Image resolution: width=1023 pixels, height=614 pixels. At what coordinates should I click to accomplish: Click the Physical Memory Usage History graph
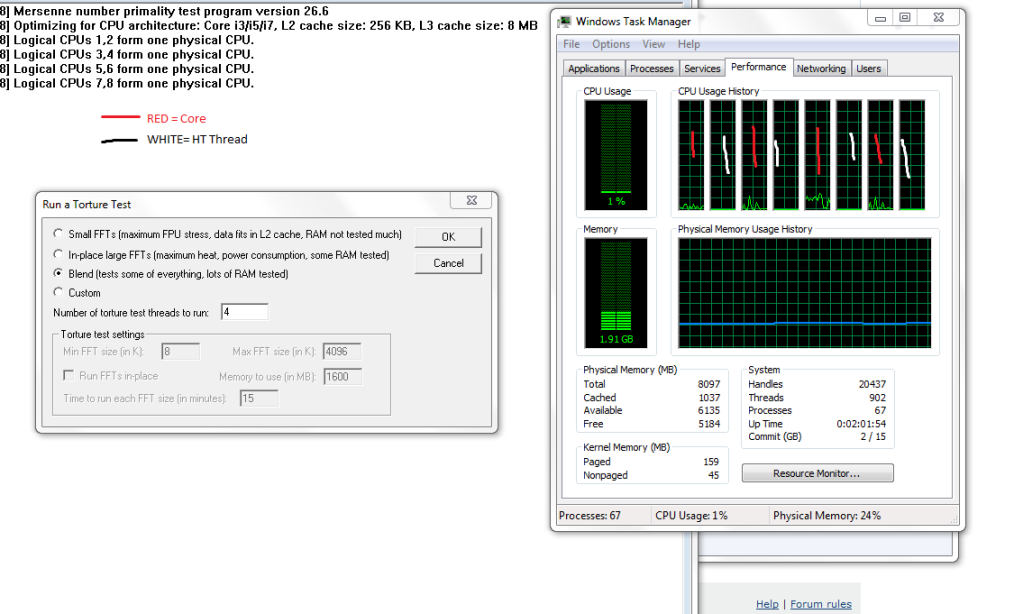(x=804, y=292)
